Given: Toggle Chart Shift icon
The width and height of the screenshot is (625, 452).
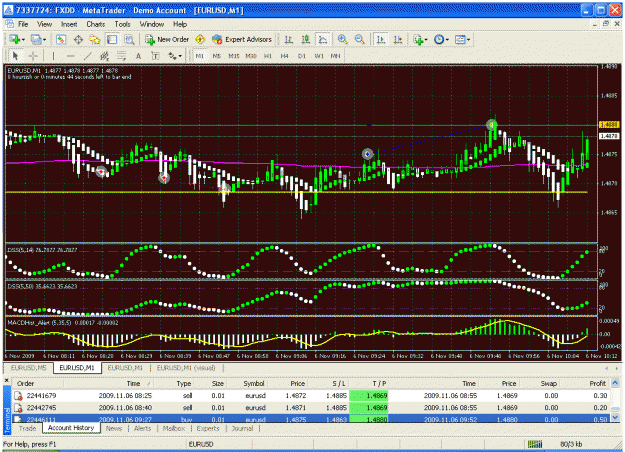Looking at the screenshot, I should tap(398, 39).
